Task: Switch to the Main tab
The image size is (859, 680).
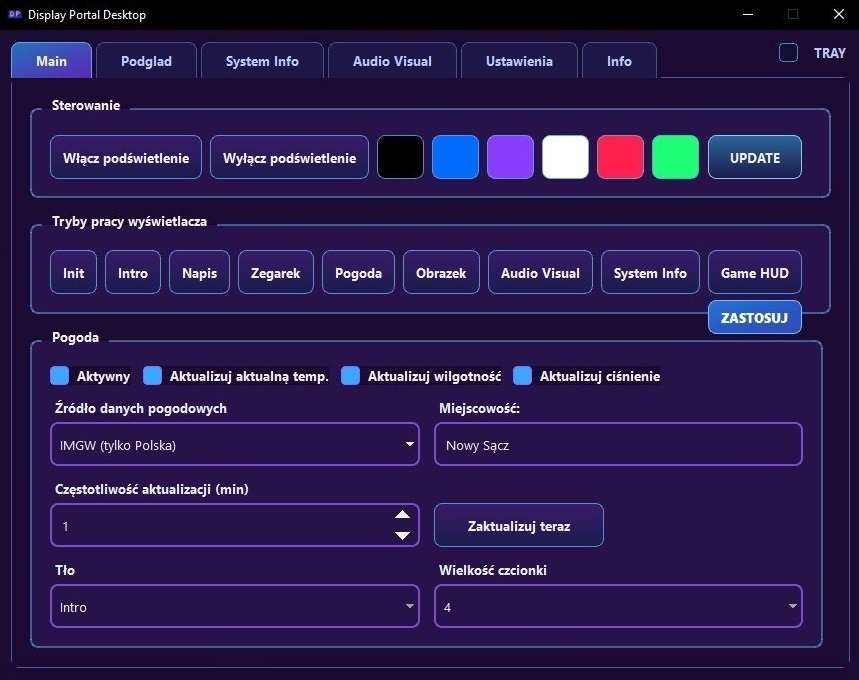Action: point(51,60)
